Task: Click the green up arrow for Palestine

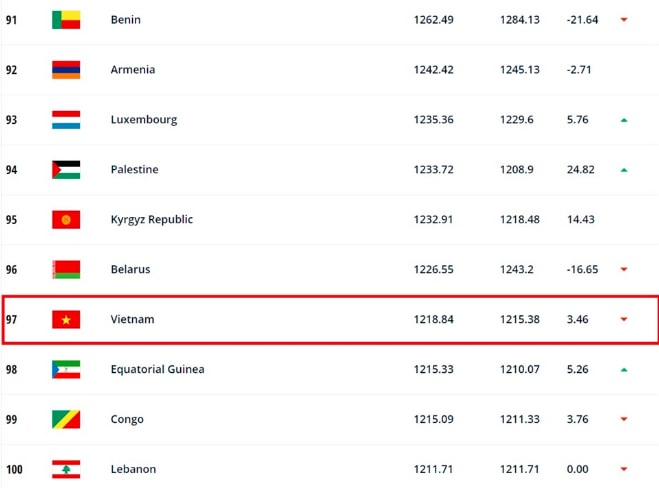Action: pos(624,170)
